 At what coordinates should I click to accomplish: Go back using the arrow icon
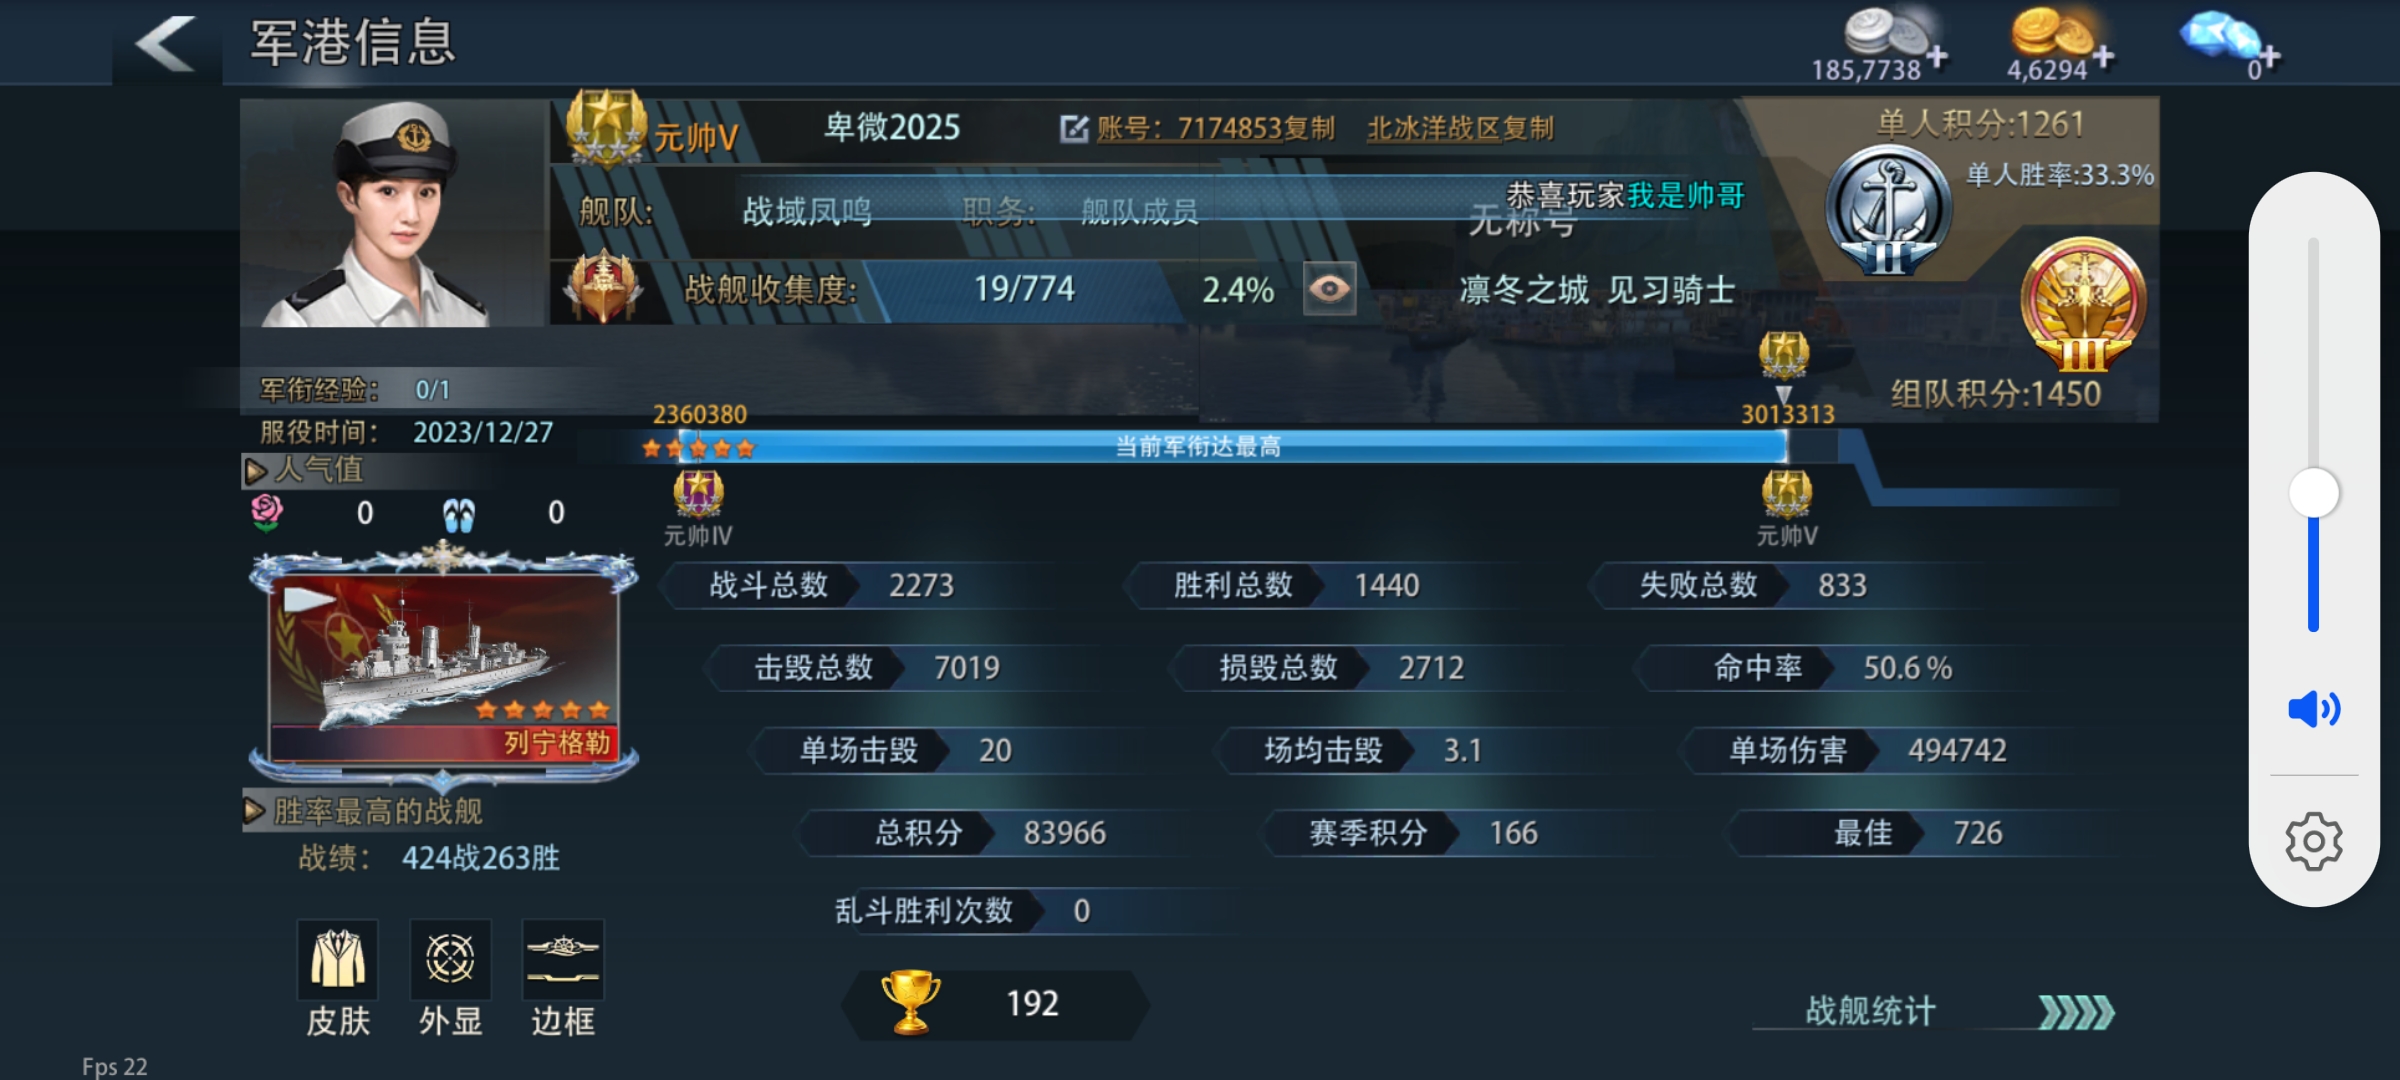[x=166, y=44]
